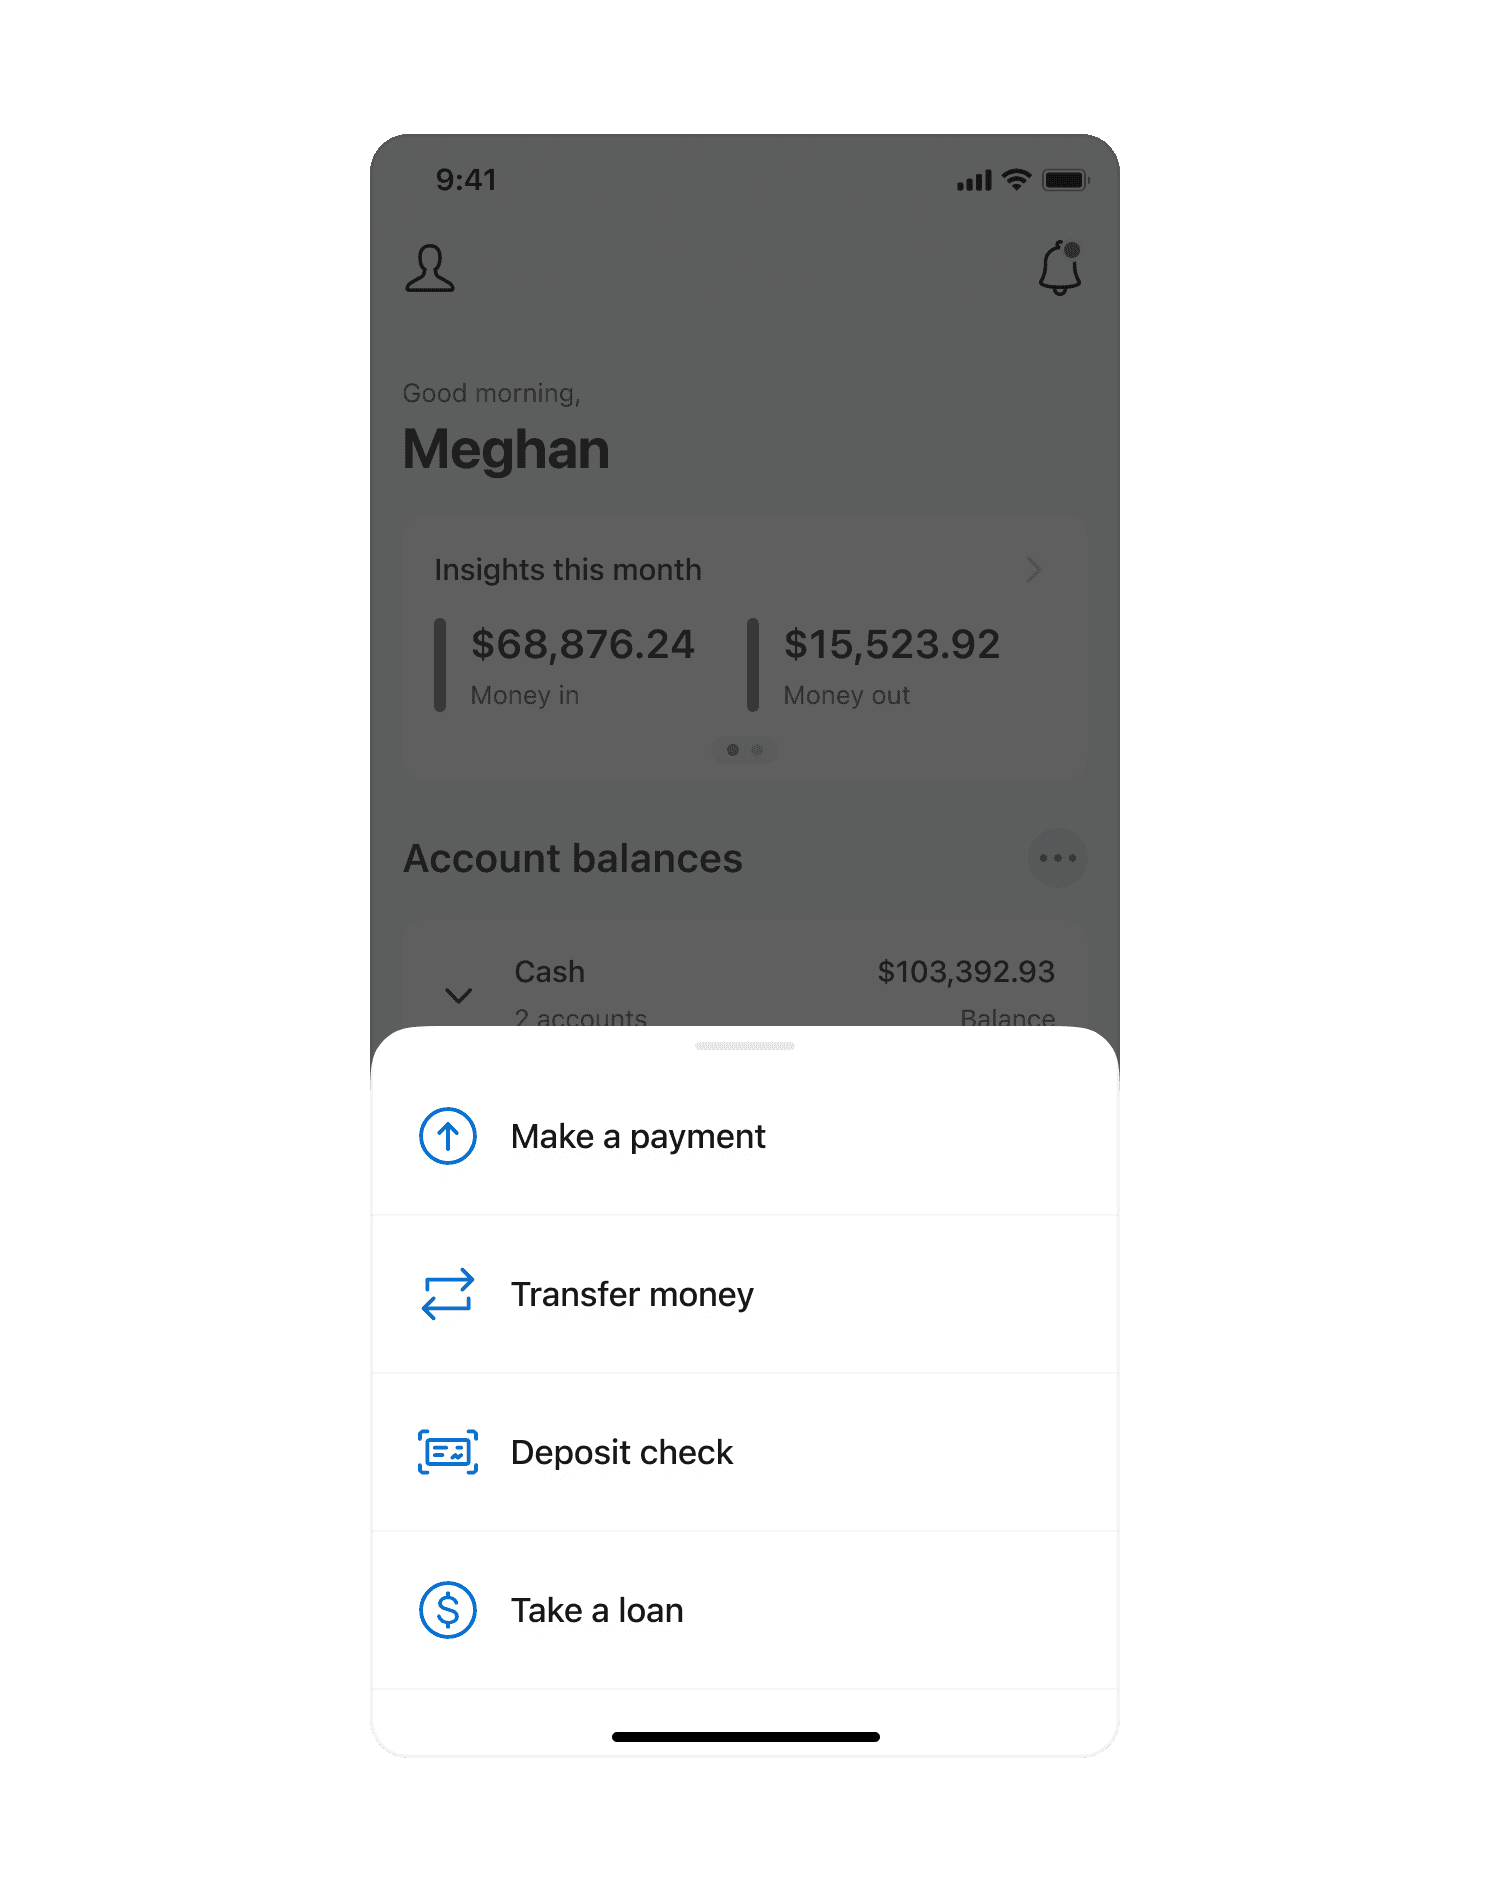The image size is (1490, 1892).
Task: Tap the Take a loan dollar icon
Action: point(447,1610)
